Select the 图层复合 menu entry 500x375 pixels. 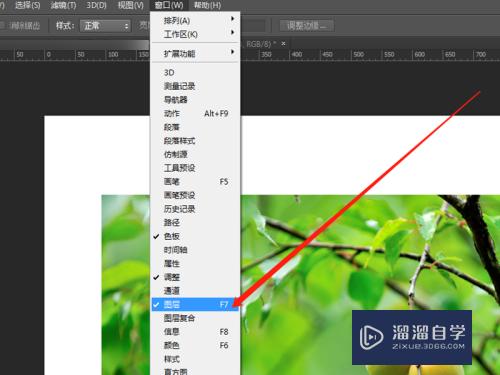click(195, 318)
